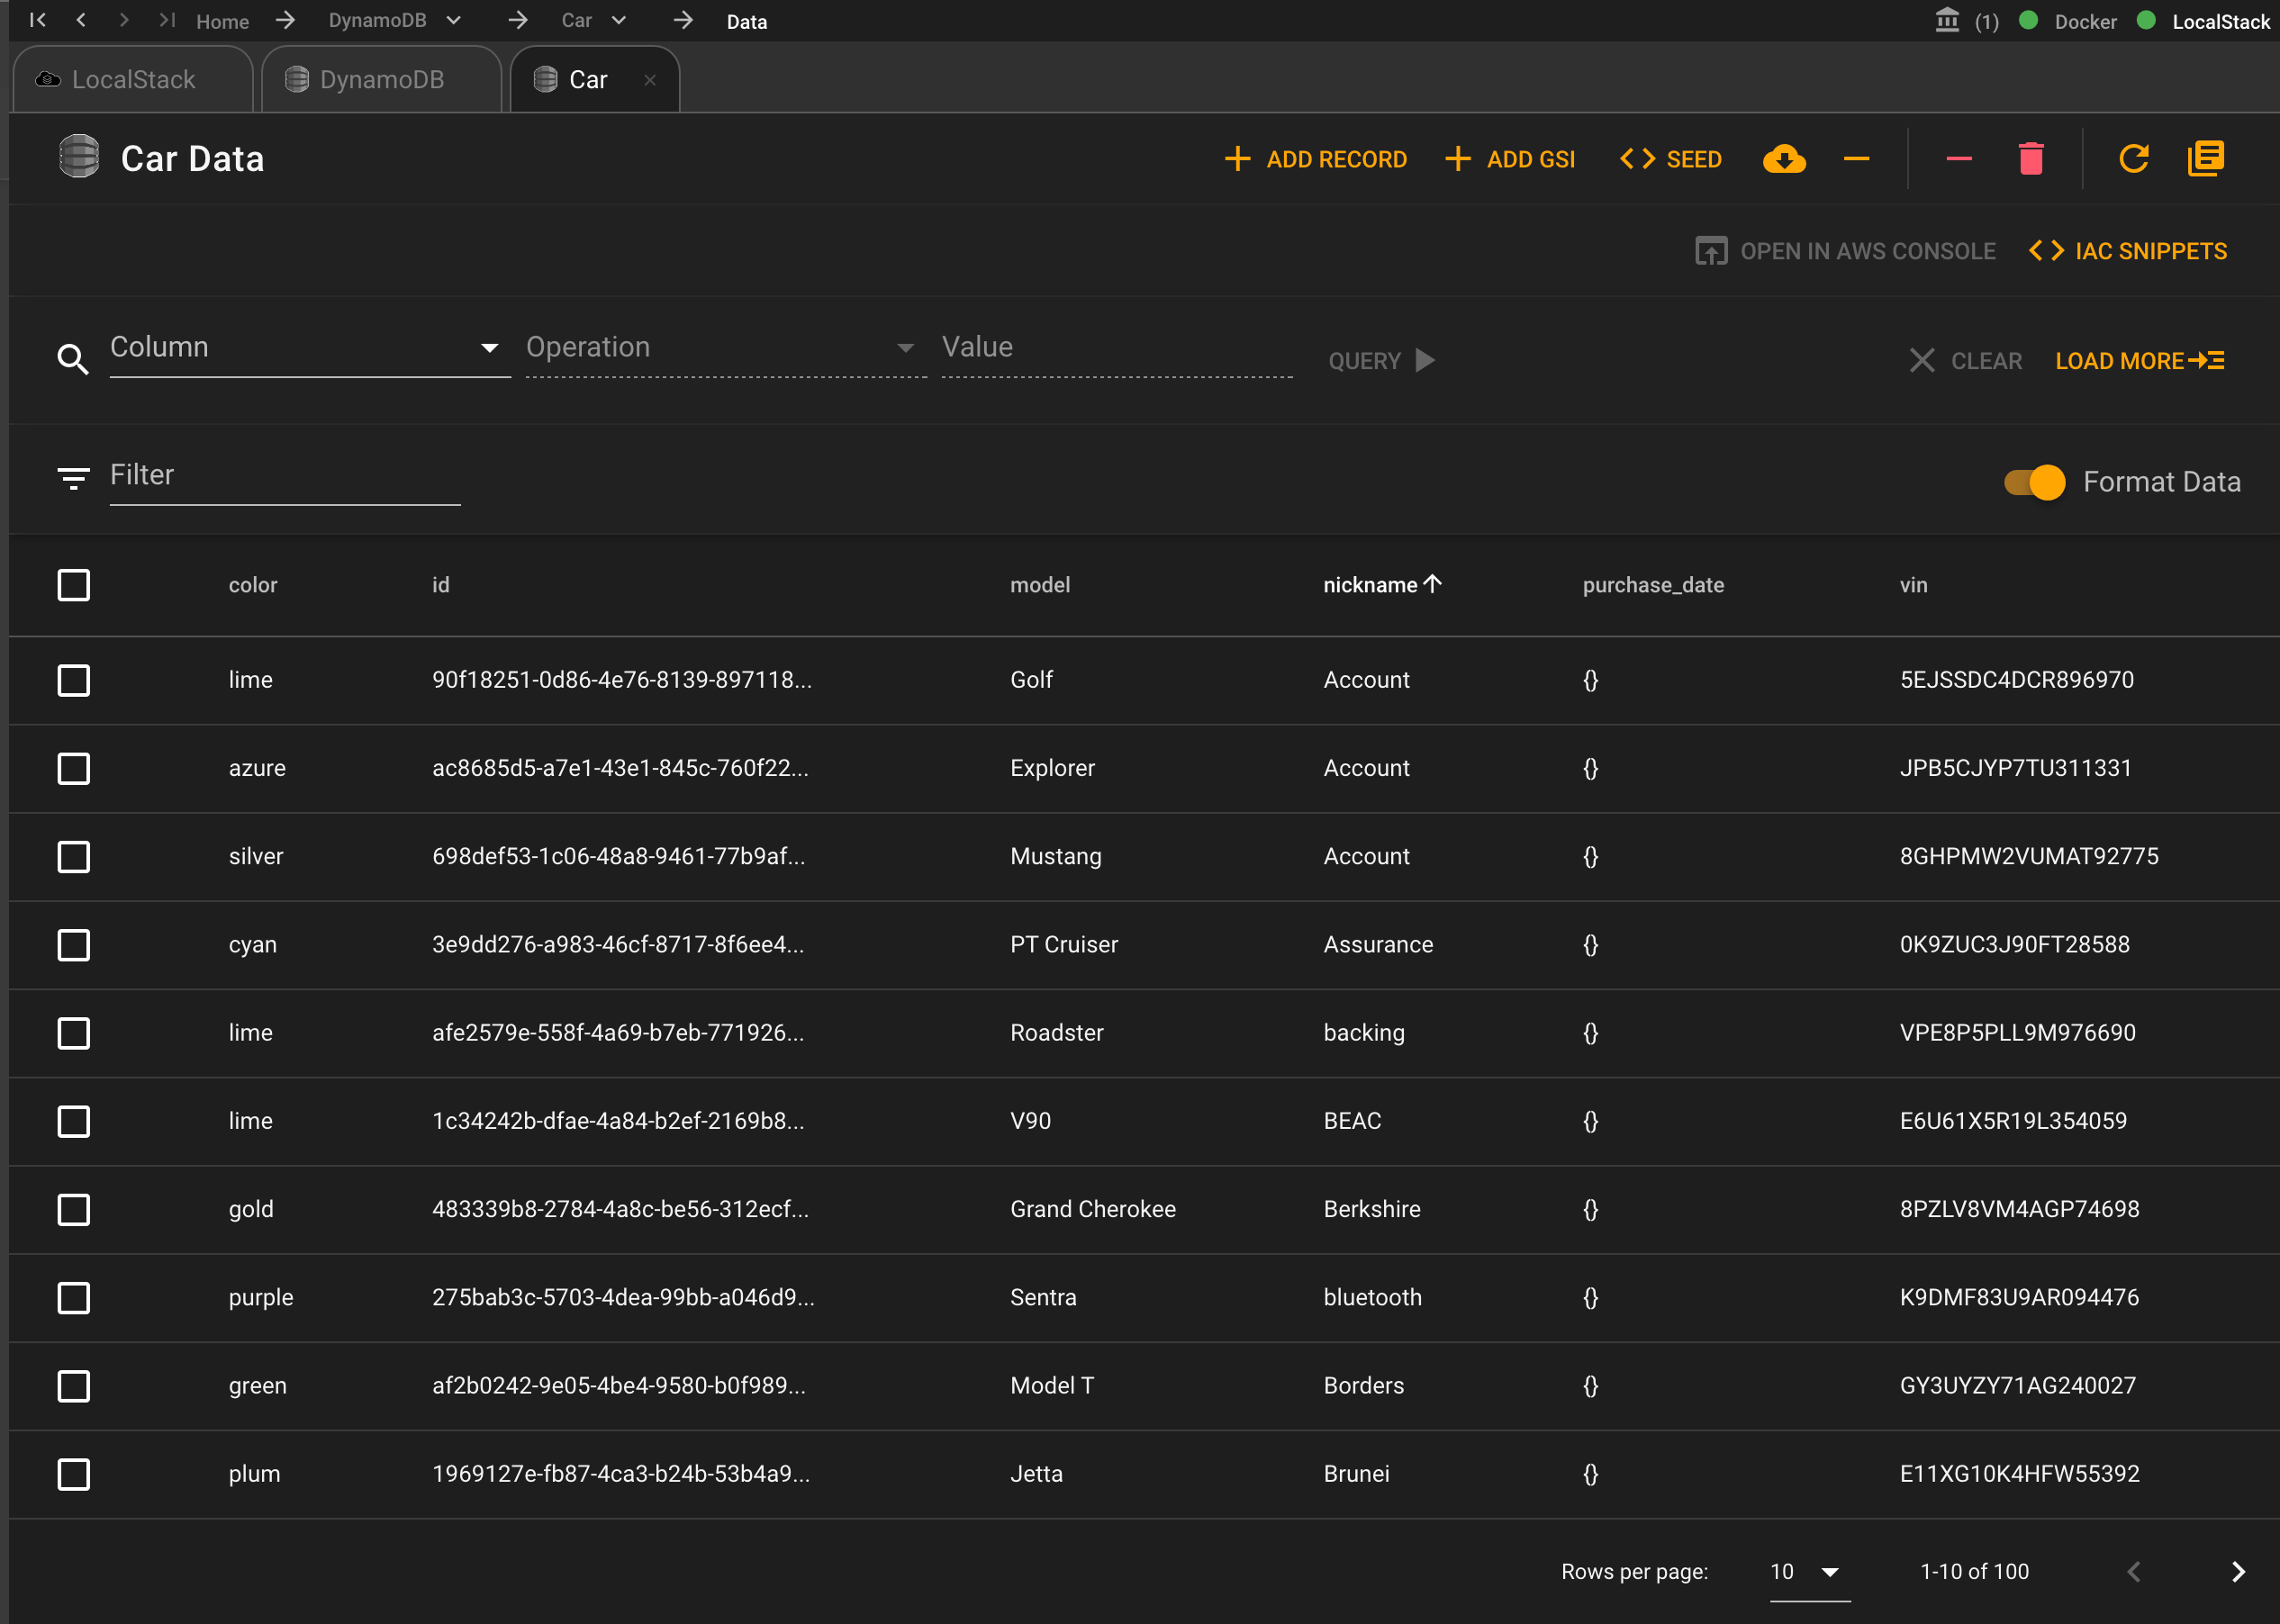Click the CLEAR button

pos(1965,361)
